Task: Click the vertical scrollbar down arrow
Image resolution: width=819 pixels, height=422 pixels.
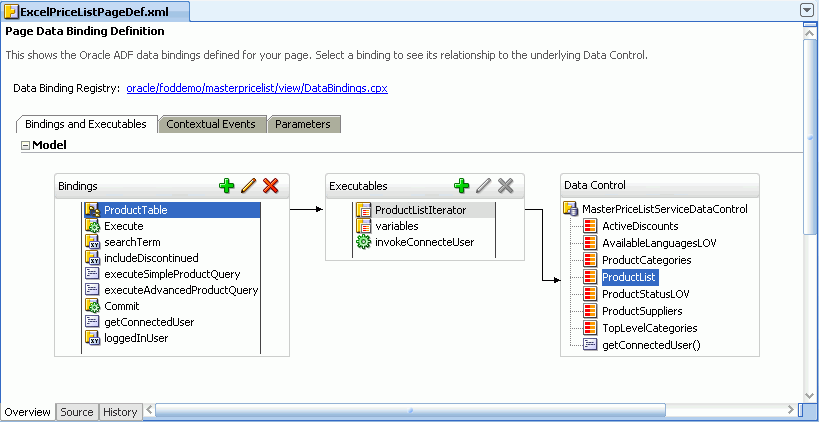Action: pyautogui.click(x=809, y=396)
